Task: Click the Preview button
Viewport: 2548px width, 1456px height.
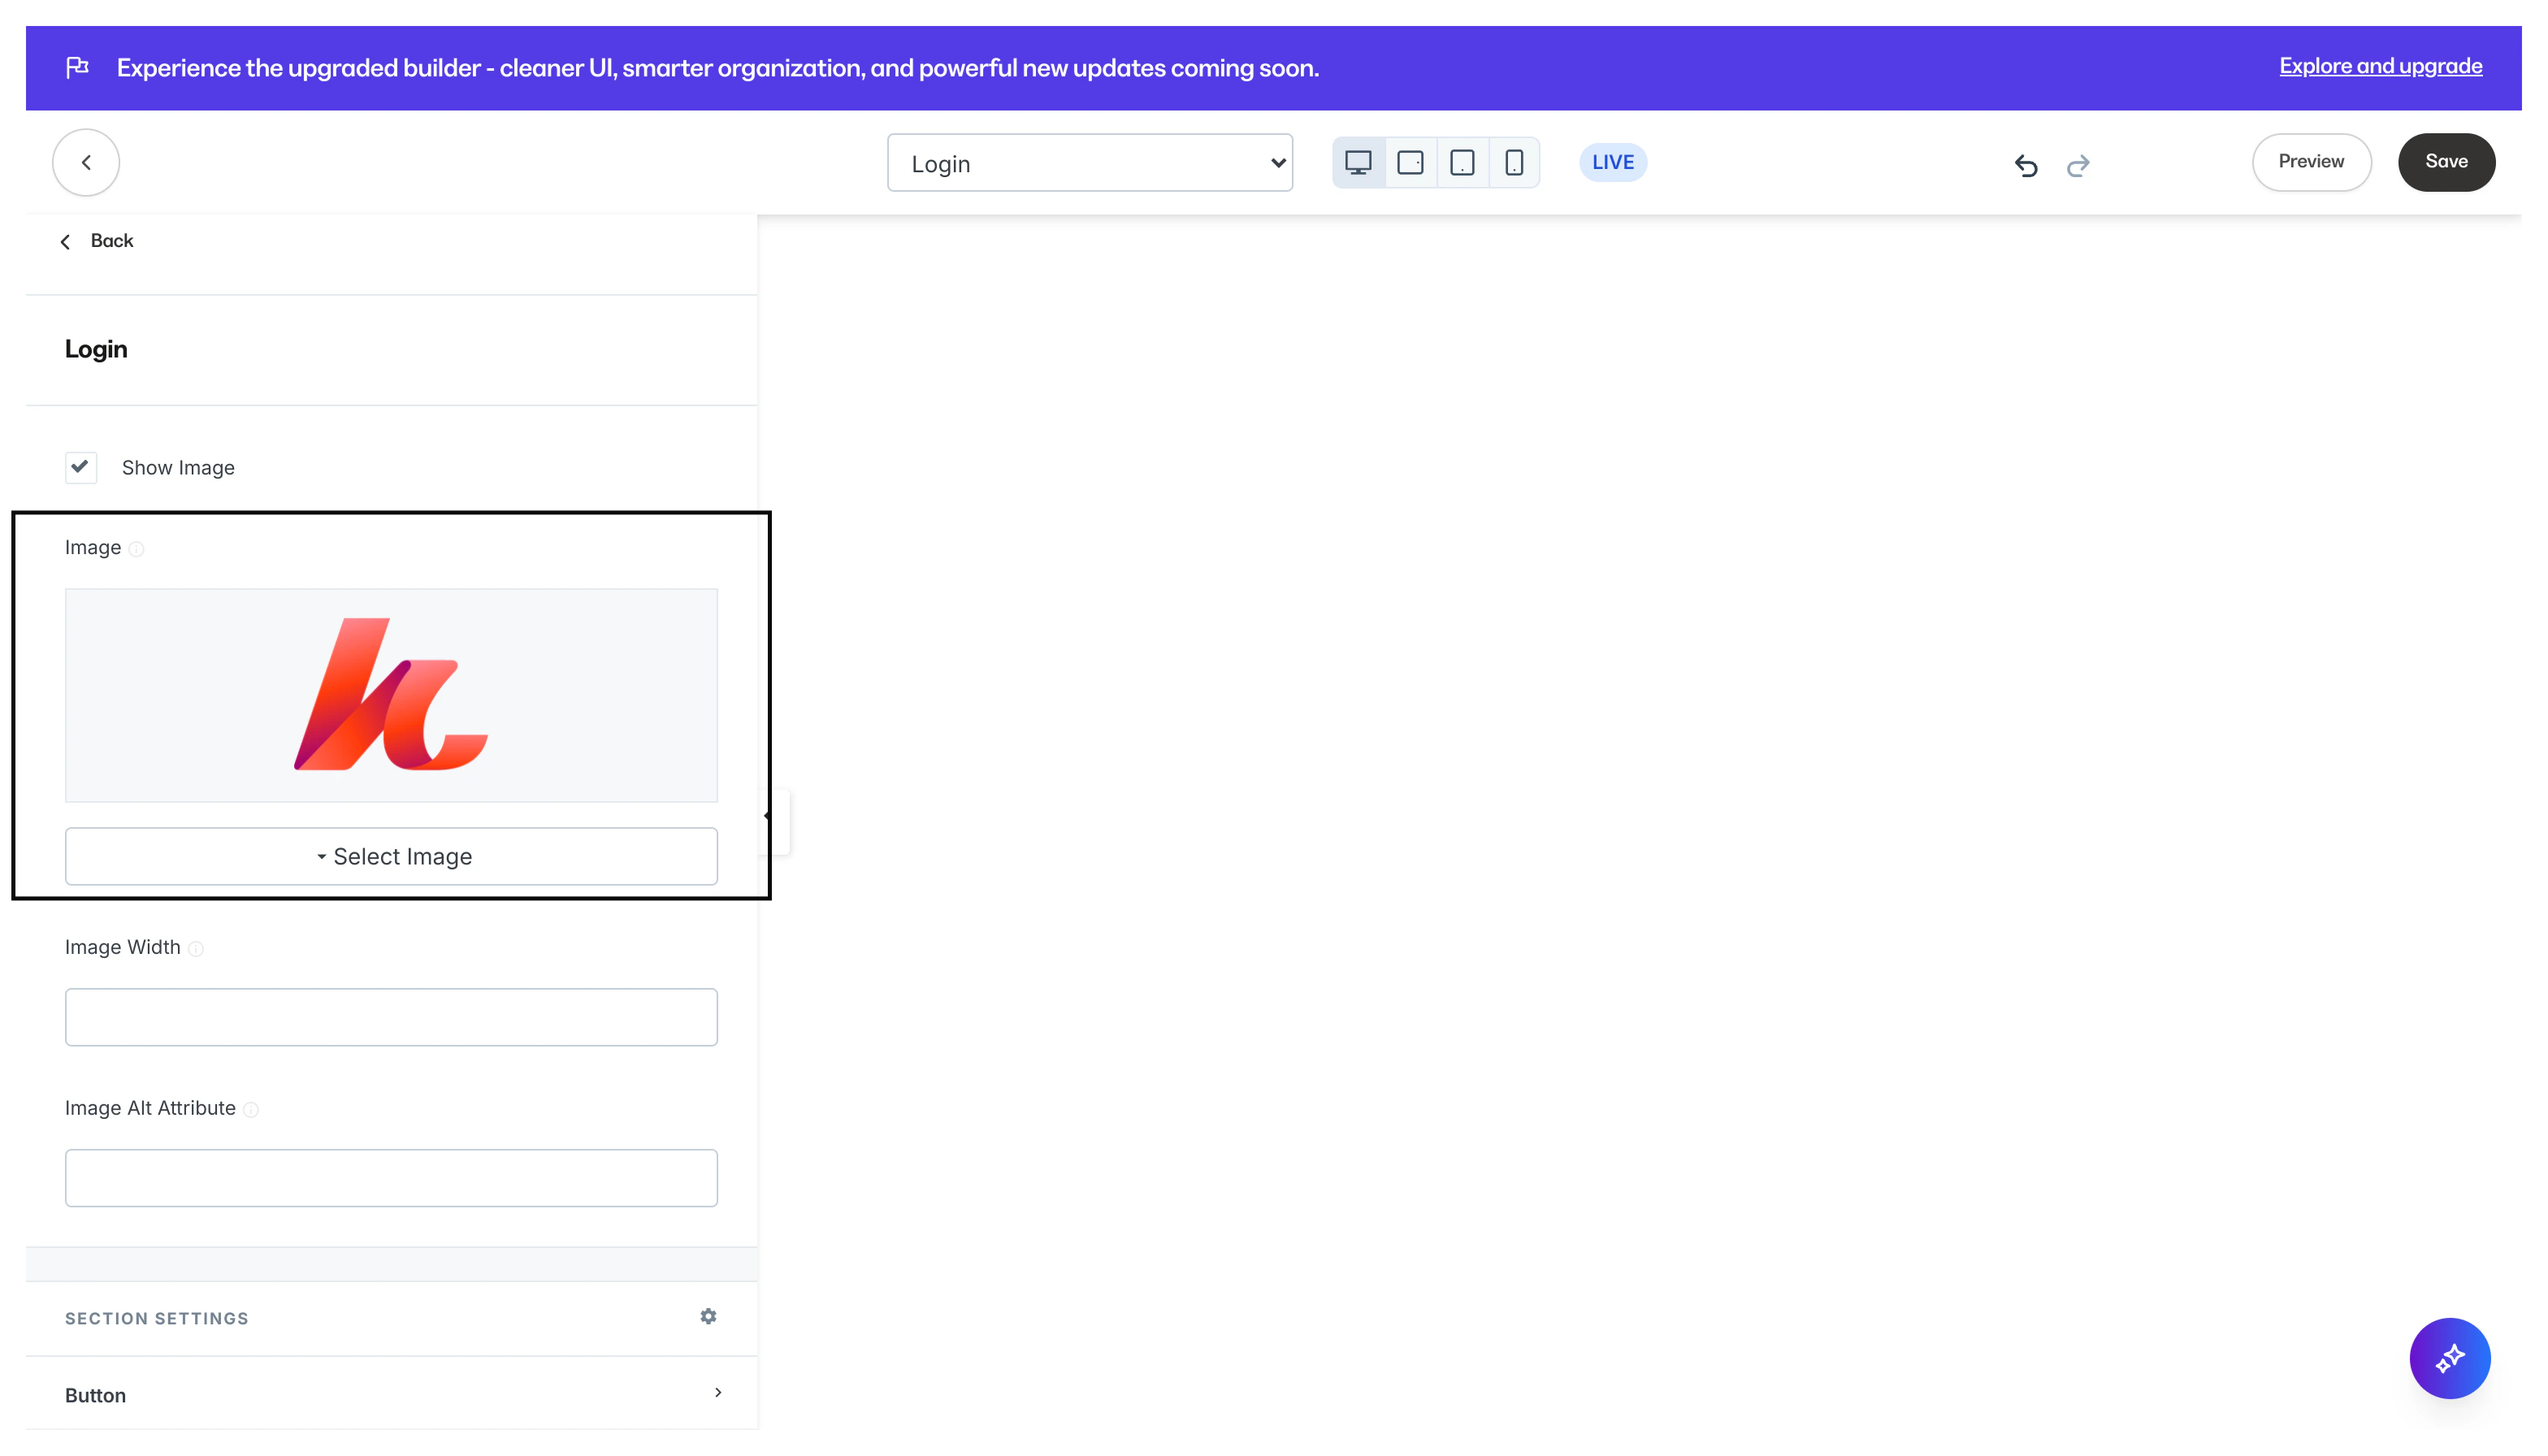Action: 2310,162
